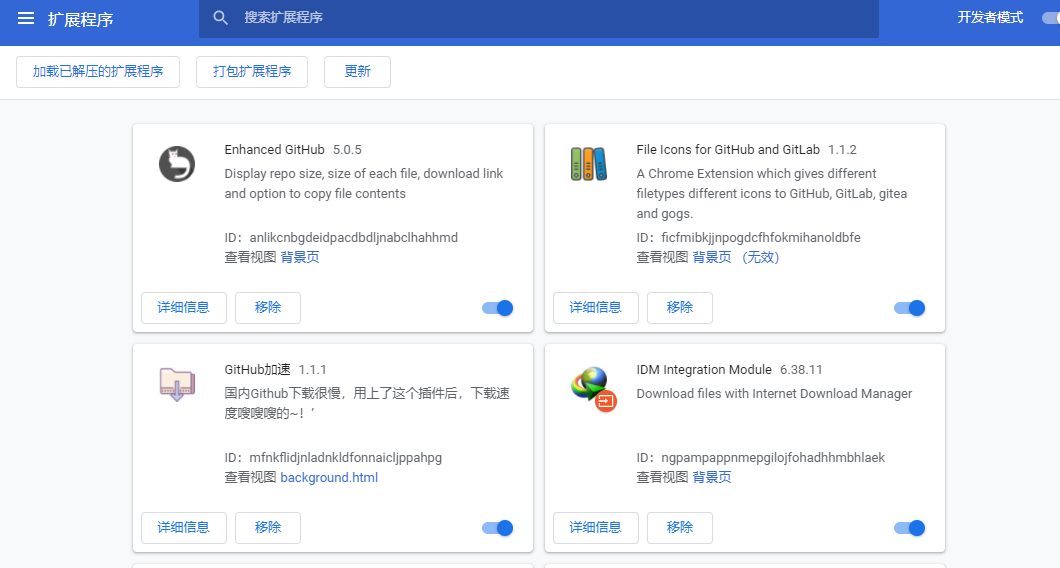
Task: Click Download files with Internet Download Manager text
Action: 774,394
